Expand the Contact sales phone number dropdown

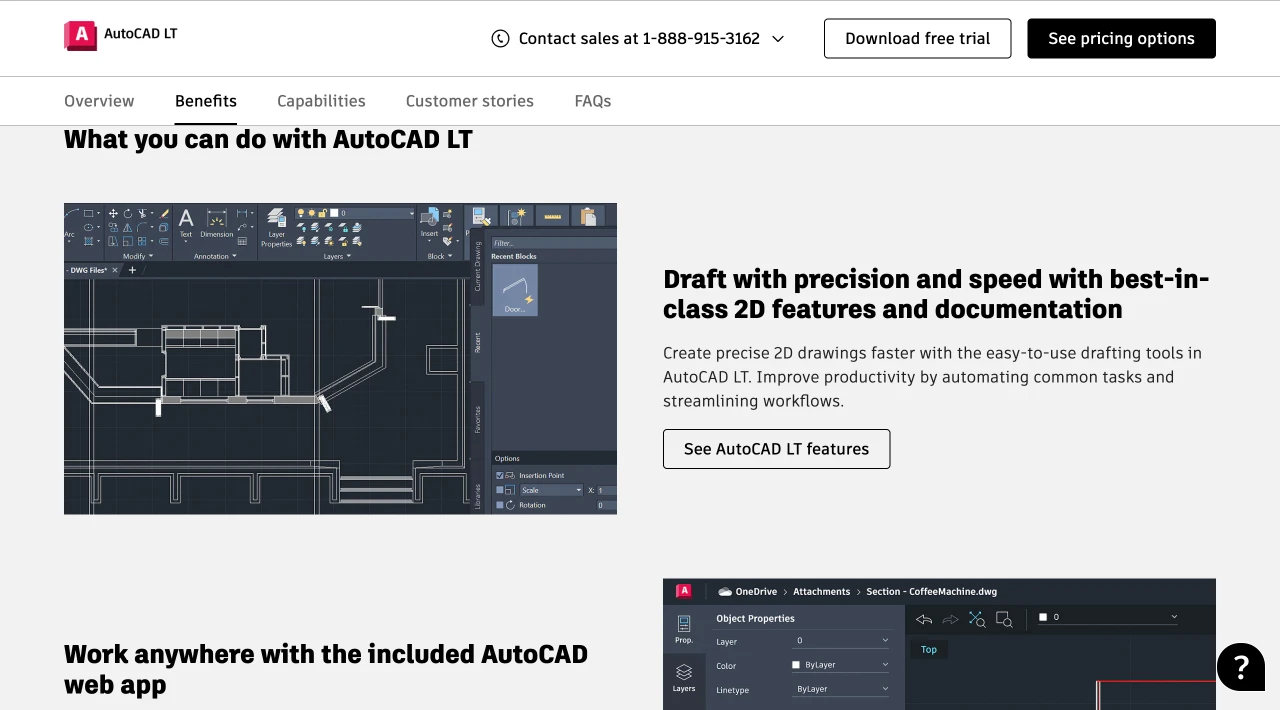[x=778, y=38]
